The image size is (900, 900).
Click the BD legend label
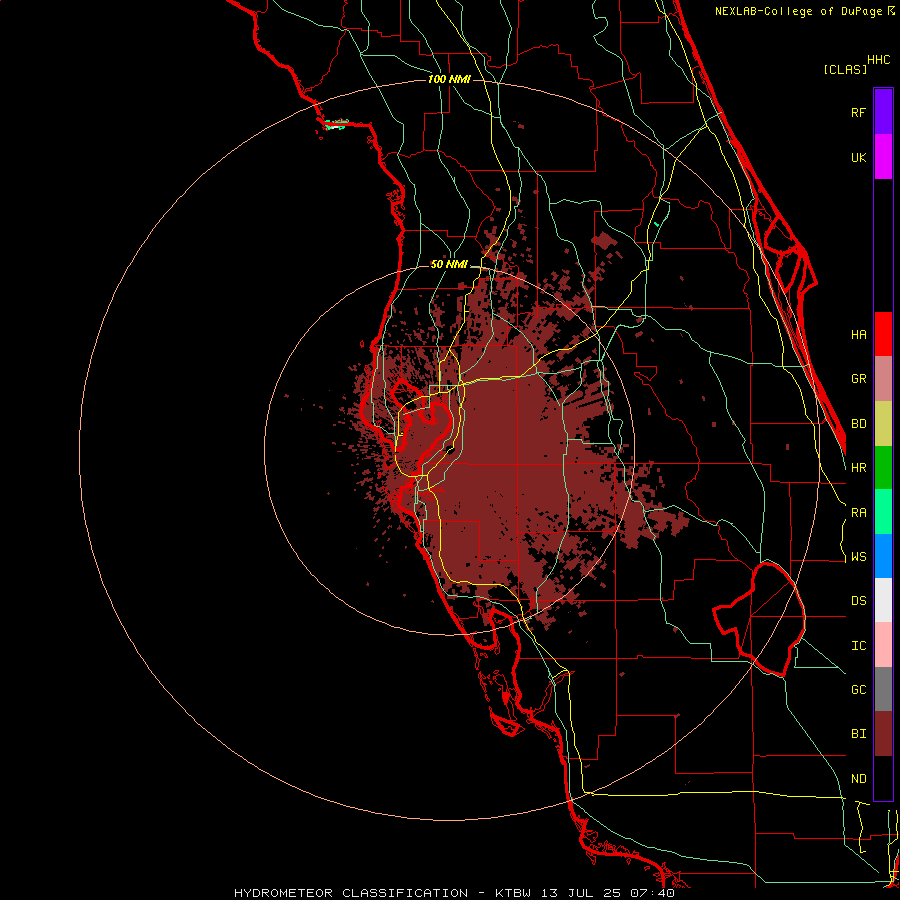coord(858,424)
